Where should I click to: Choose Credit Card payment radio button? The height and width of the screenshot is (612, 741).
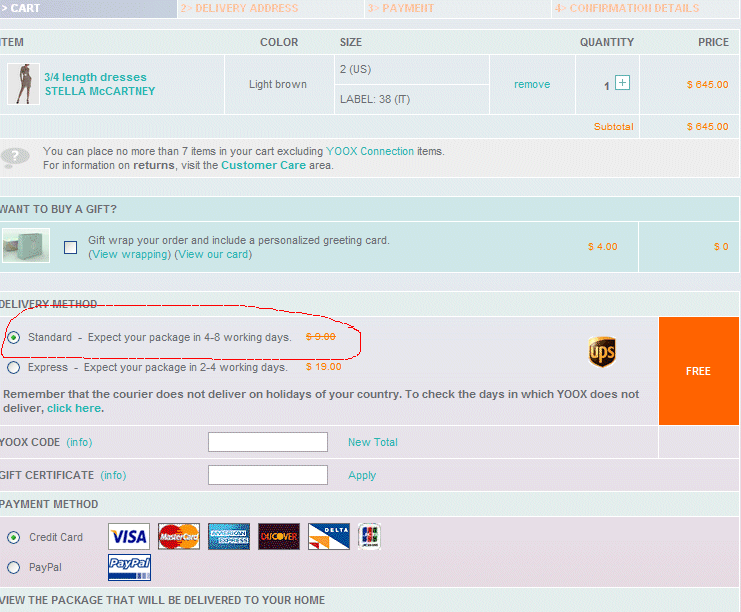pos(13,537)
